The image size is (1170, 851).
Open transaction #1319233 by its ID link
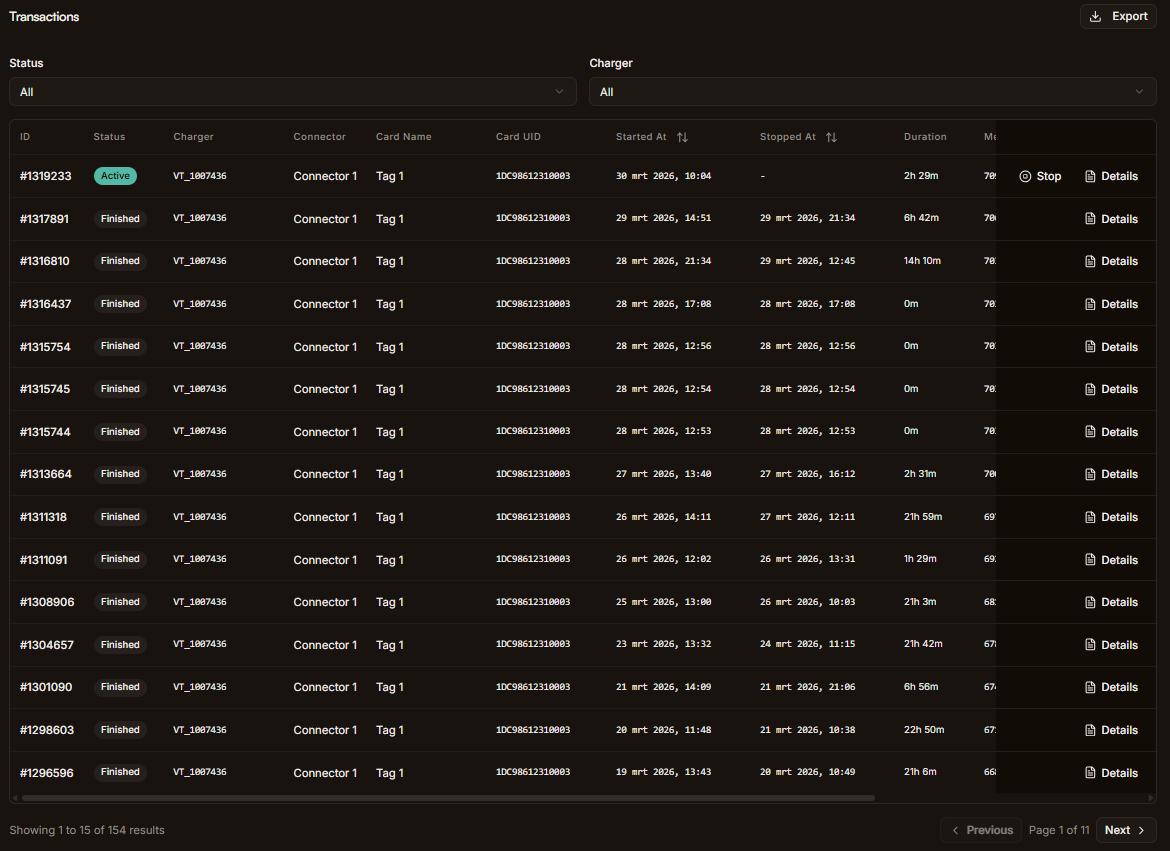coord(46,176)
